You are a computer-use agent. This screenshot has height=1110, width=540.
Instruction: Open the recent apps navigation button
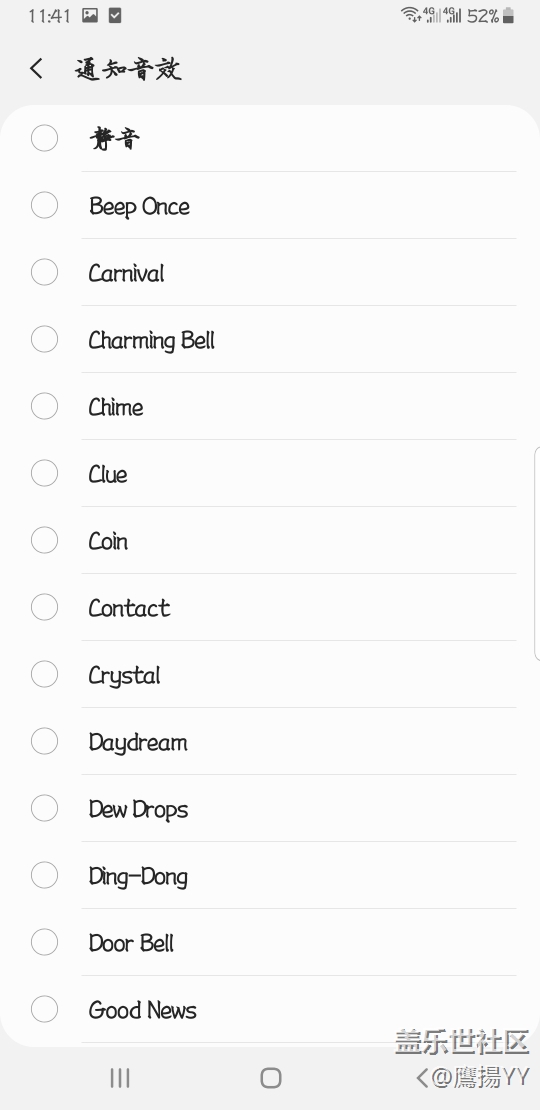pyautogui.click(x=120, y=1077)
